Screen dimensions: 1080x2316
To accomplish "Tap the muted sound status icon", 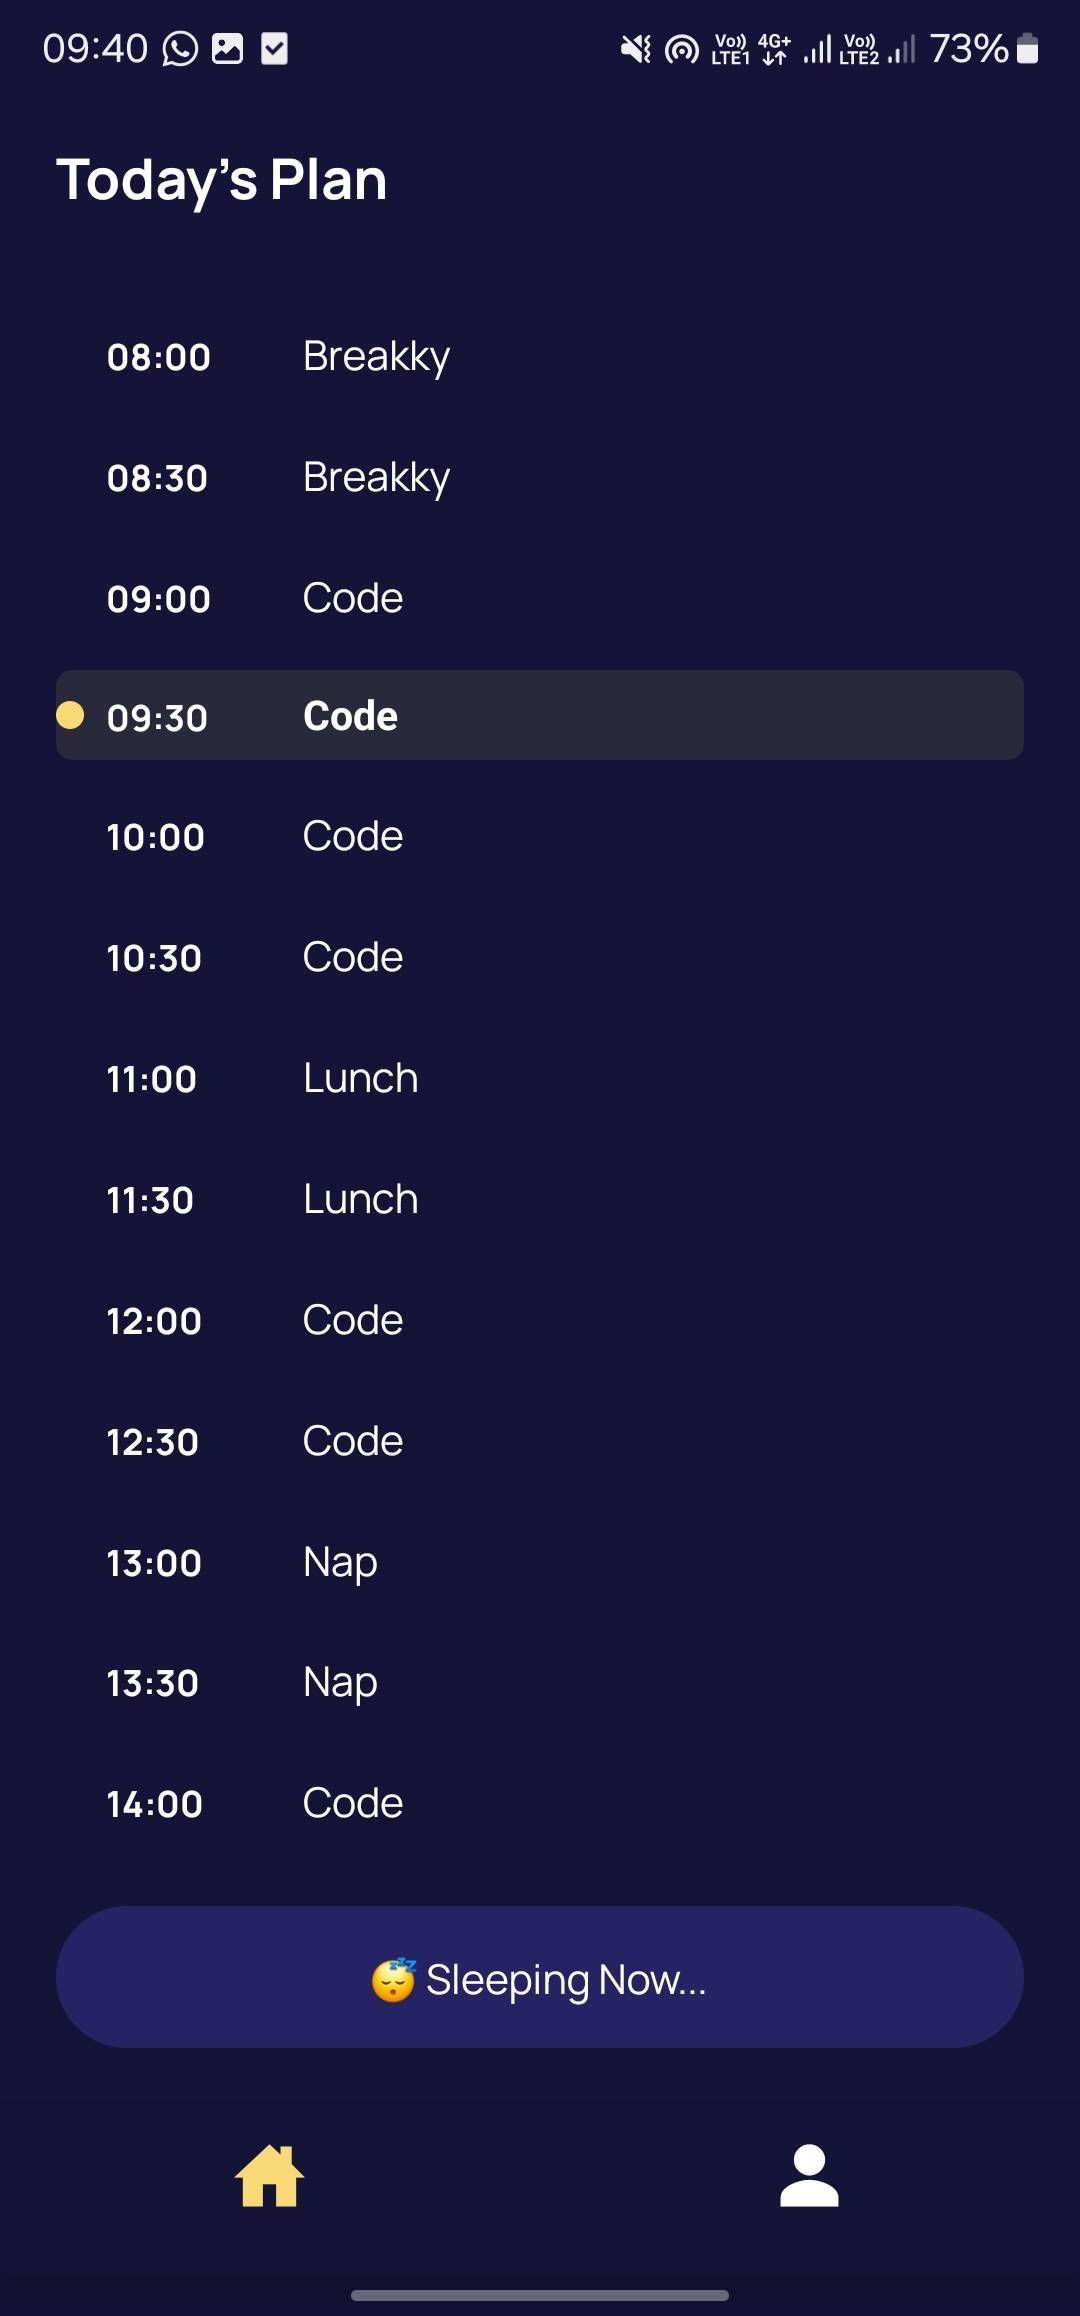I will point(635,48).
